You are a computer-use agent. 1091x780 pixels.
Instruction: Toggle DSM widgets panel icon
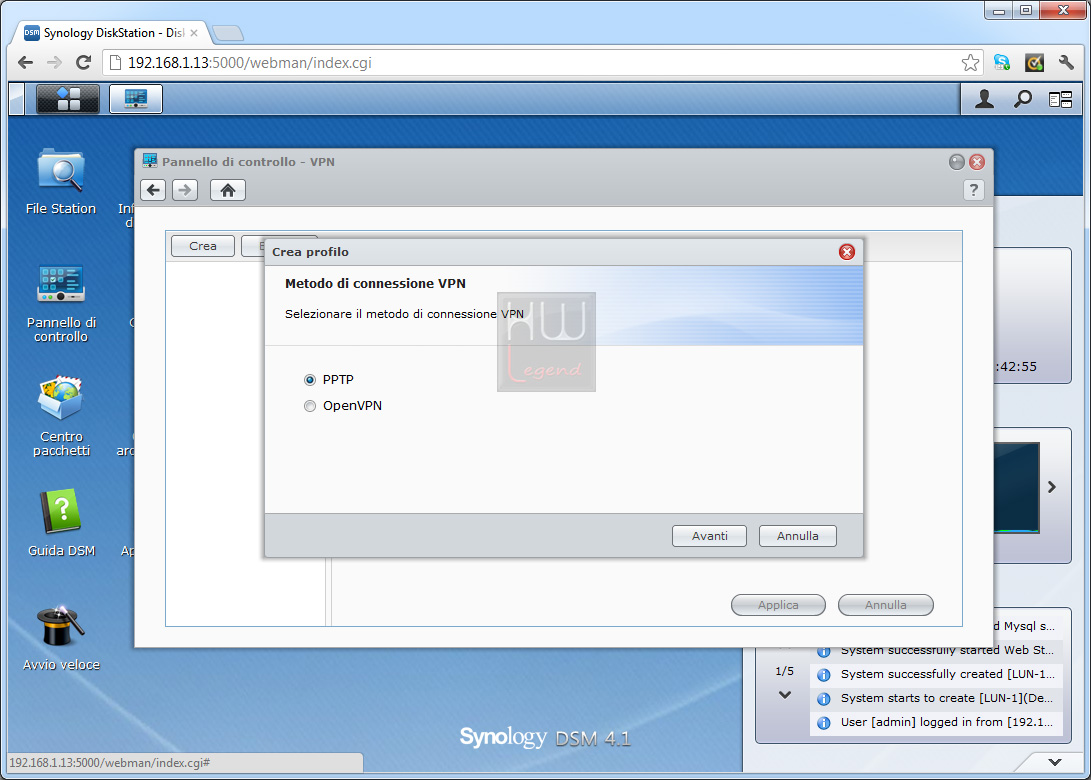[x=1060, y=100]
